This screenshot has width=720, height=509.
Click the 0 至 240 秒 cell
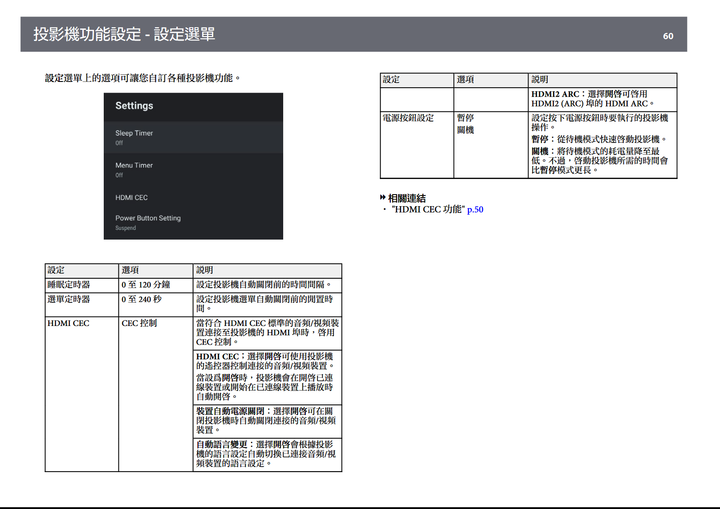(x=156, y=304)
